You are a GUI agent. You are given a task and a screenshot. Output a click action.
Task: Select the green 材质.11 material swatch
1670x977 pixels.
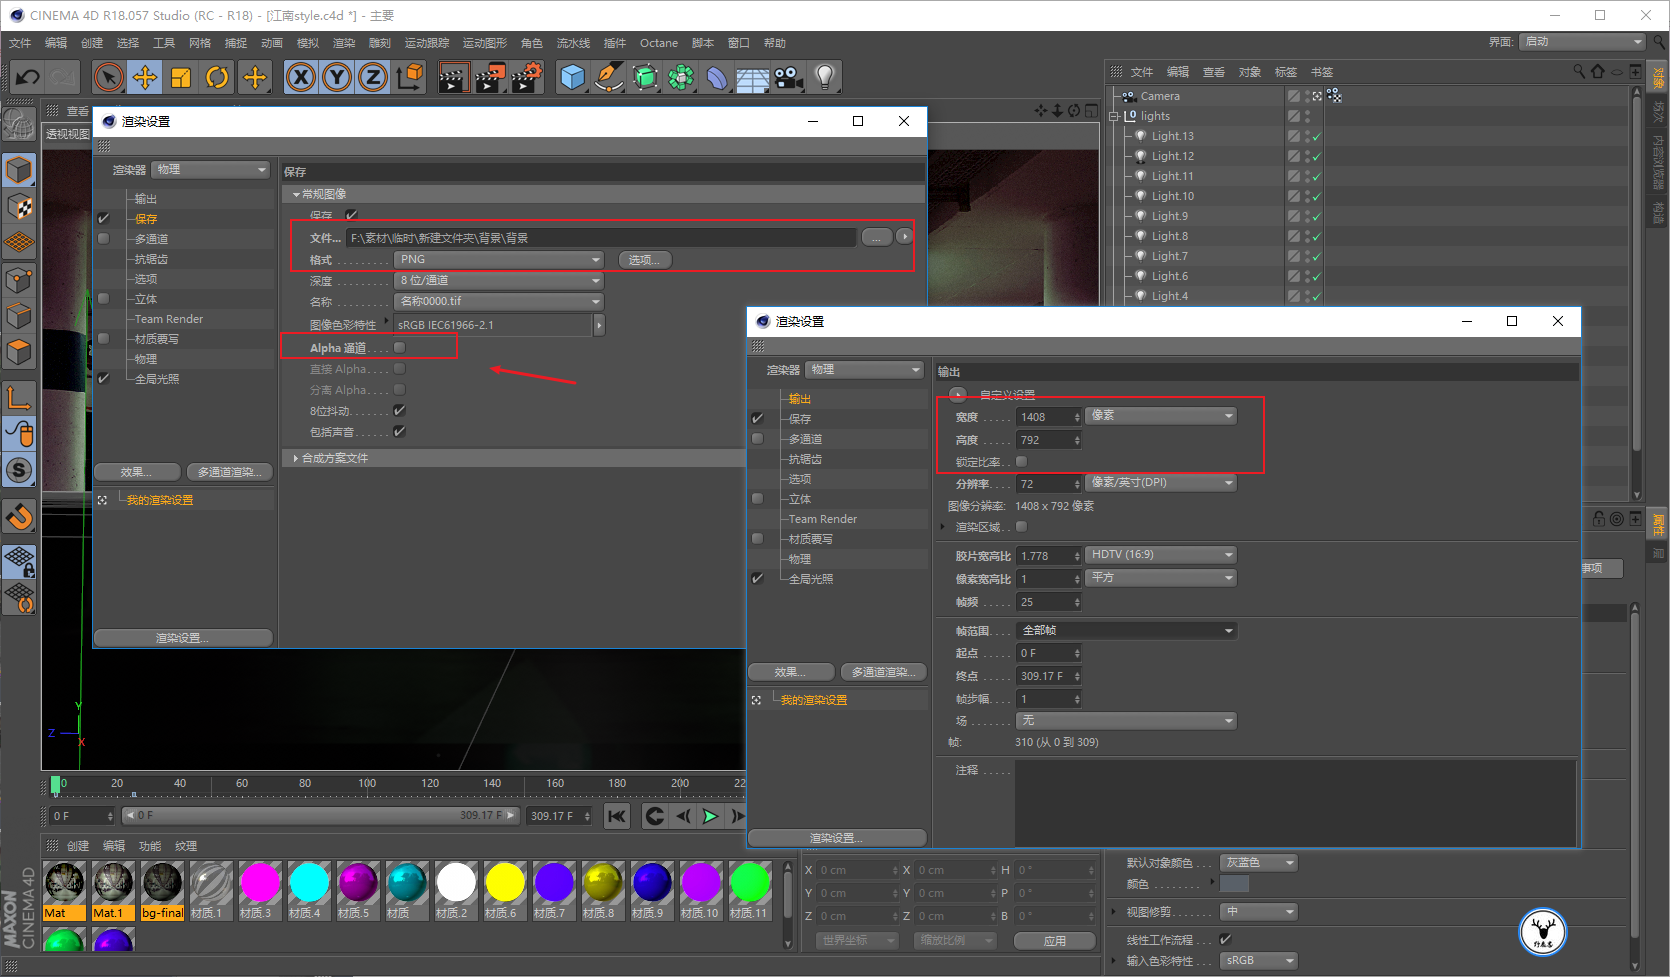(750, 889)
